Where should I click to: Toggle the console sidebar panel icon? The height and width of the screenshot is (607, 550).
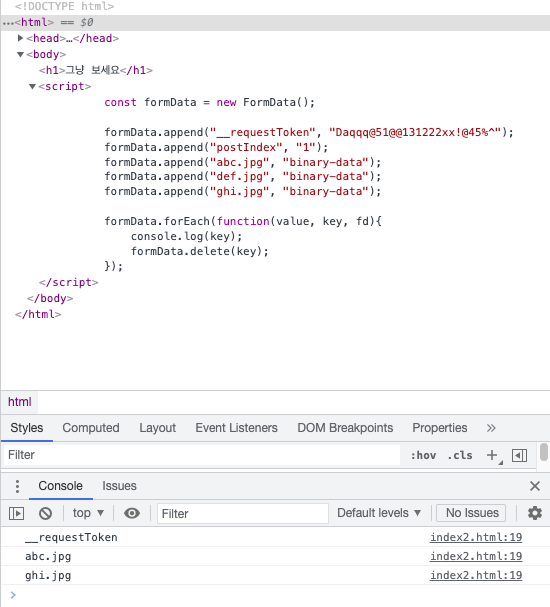tap(16, 513)
